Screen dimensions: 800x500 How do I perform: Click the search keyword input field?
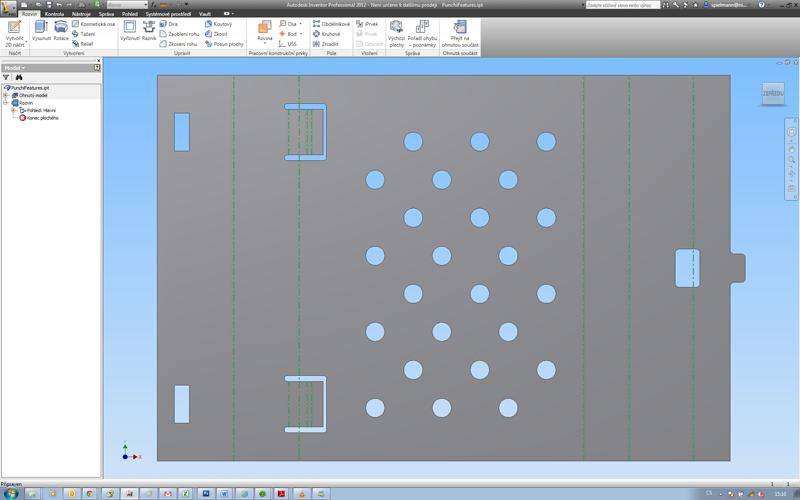point(622,5)
